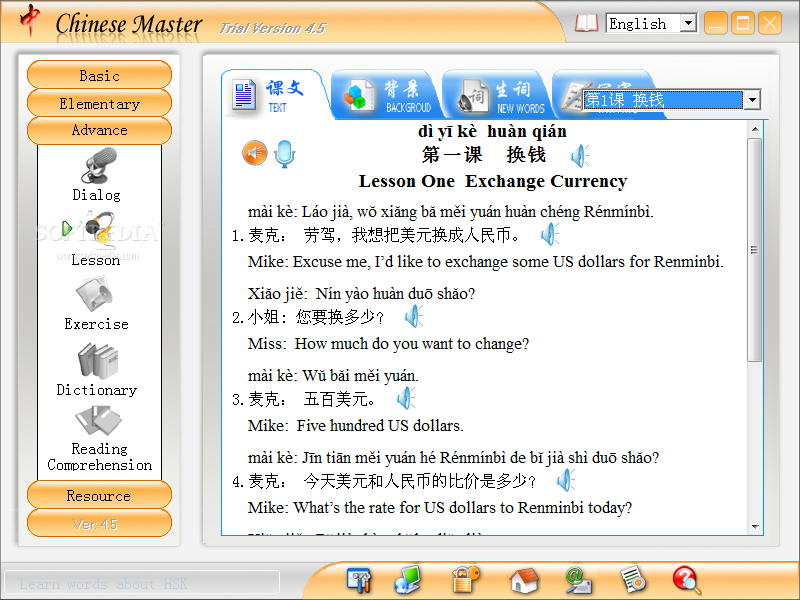Click the Lesson label in sidebar
This screenshot has height=600, width=800.
[95, 260]
